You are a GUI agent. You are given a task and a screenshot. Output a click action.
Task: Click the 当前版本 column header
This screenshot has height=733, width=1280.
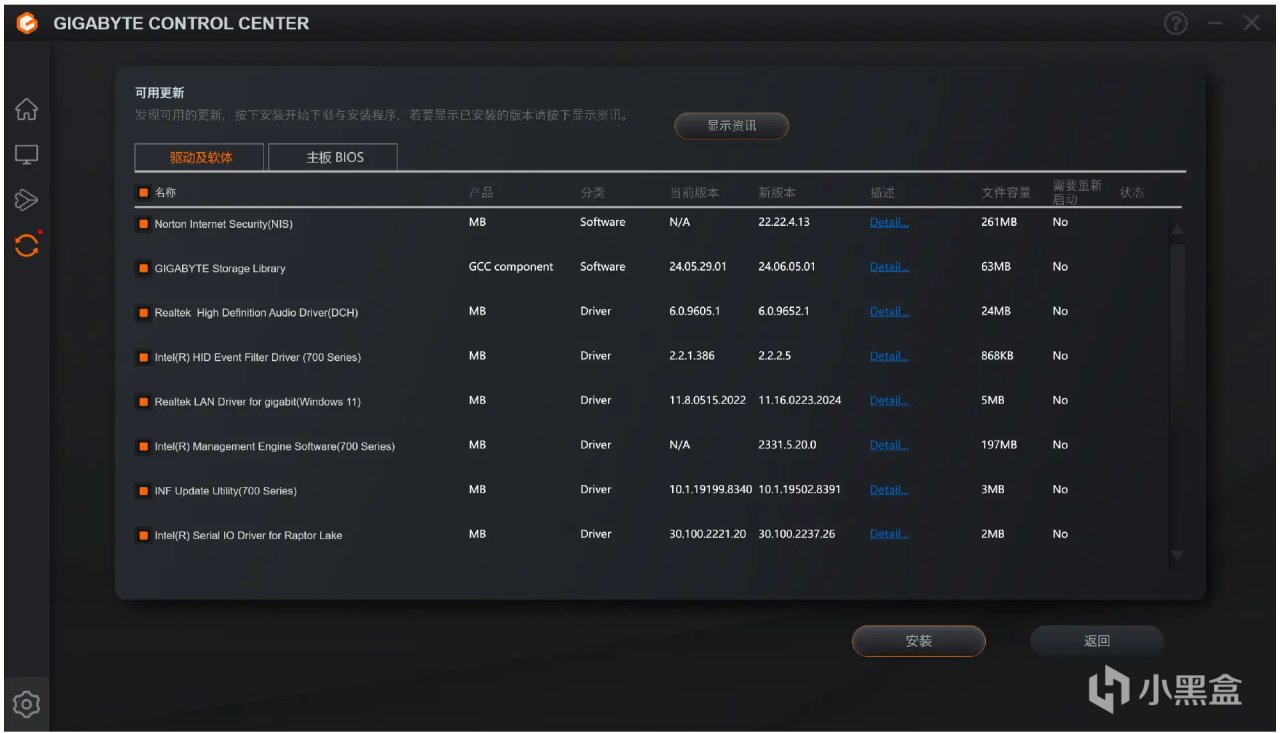[694, 192]
